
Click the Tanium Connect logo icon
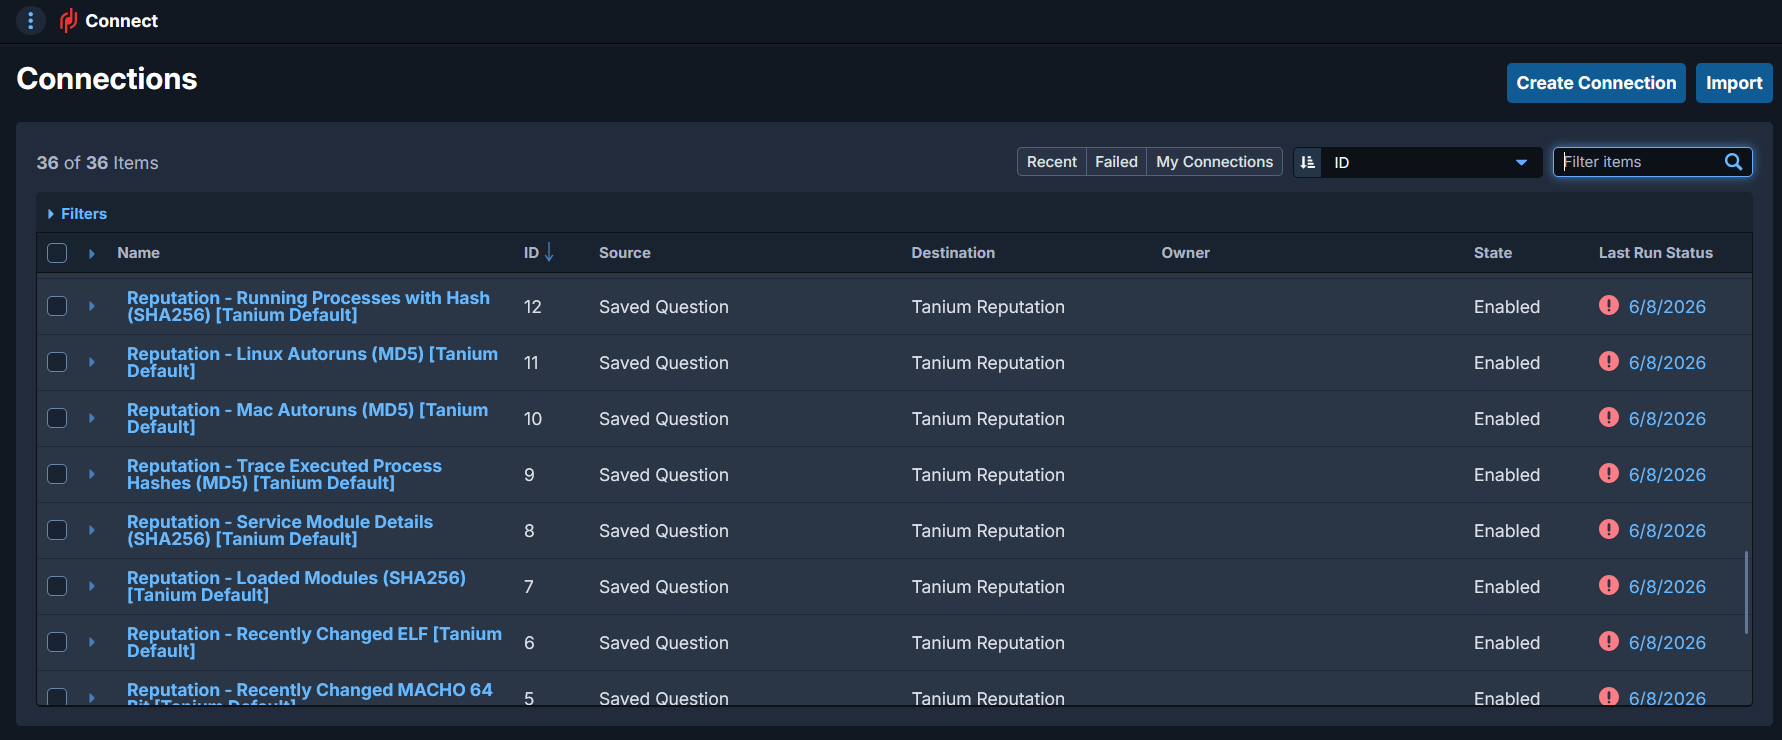pos(68,20)
